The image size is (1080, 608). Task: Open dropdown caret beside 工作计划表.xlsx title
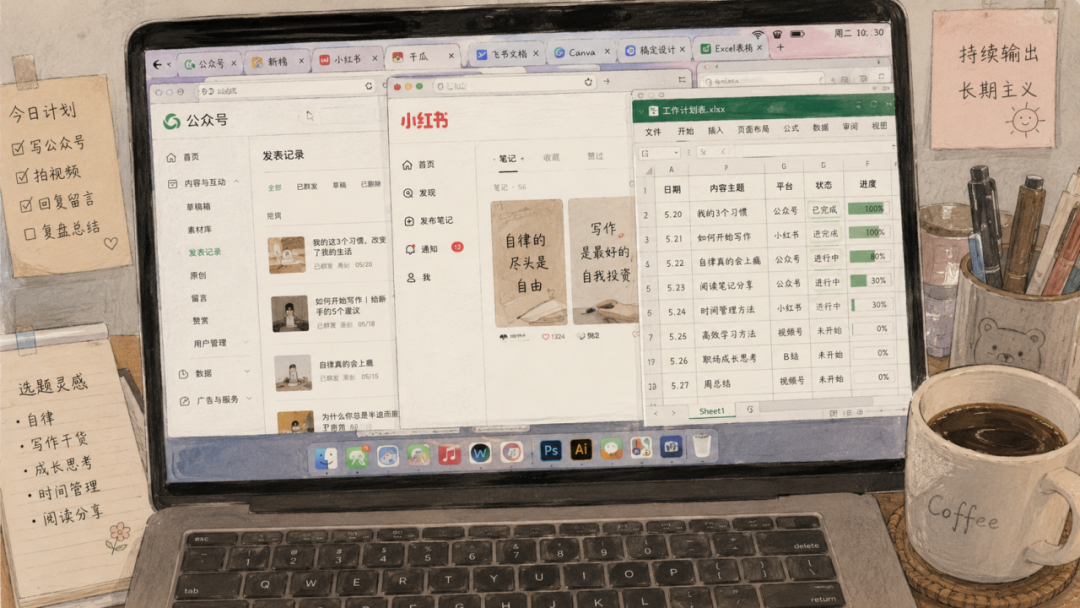tap(641, 111)
